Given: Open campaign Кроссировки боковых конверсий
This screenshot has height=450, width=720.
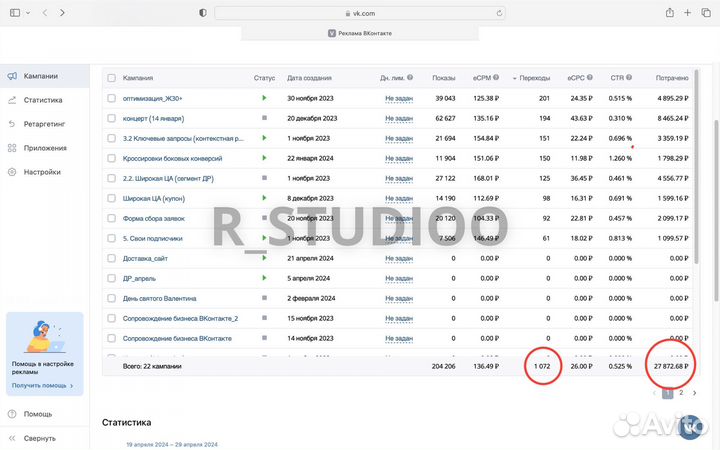Looking at the screenshot, I should click(x=174, y=158).
